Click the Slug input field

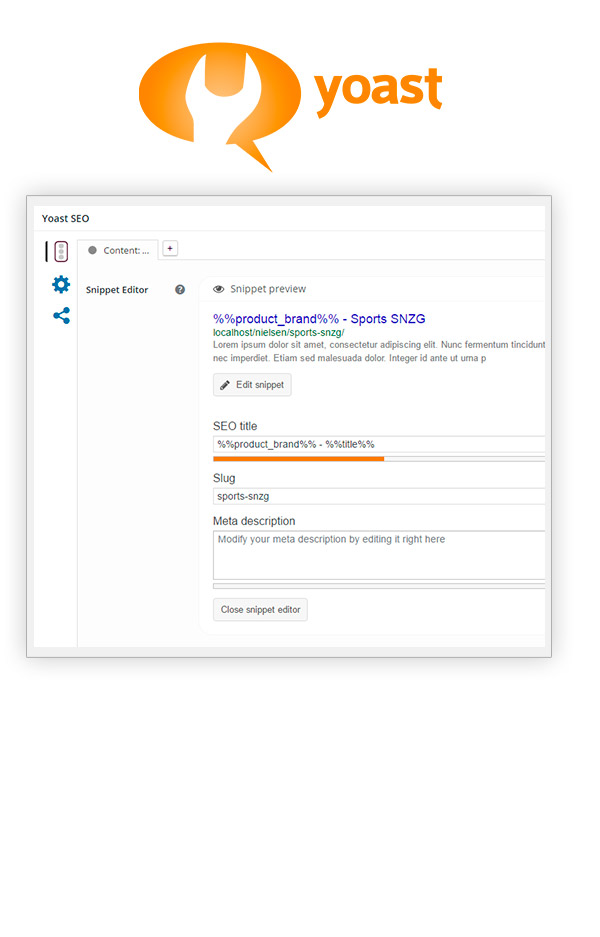coord(379,496)
